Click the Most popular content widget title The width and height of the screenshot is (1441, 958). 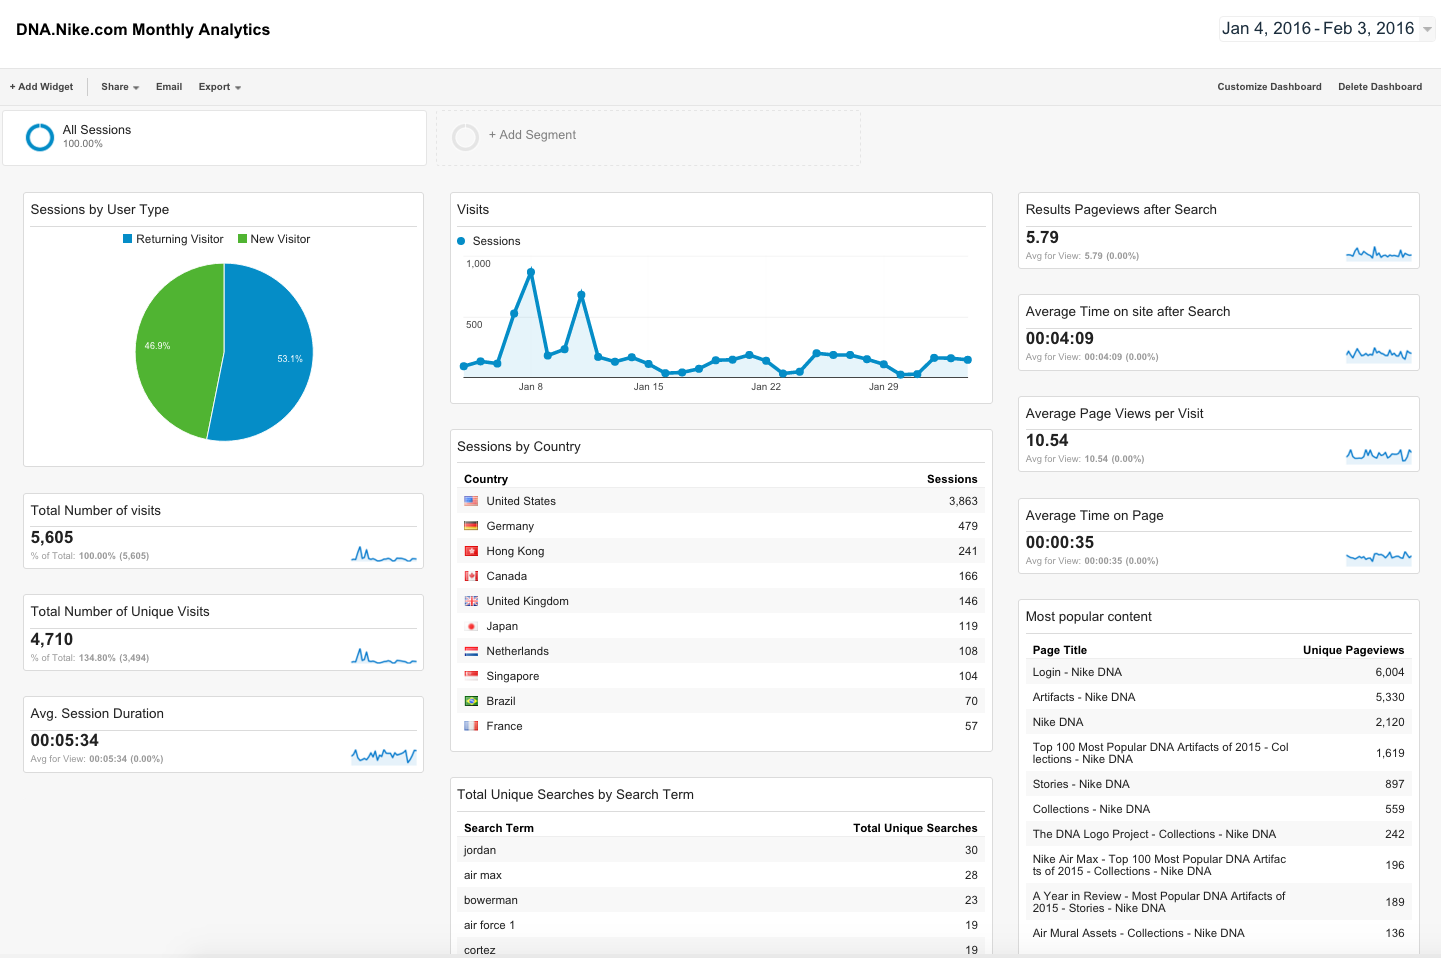pos(1089,617)
